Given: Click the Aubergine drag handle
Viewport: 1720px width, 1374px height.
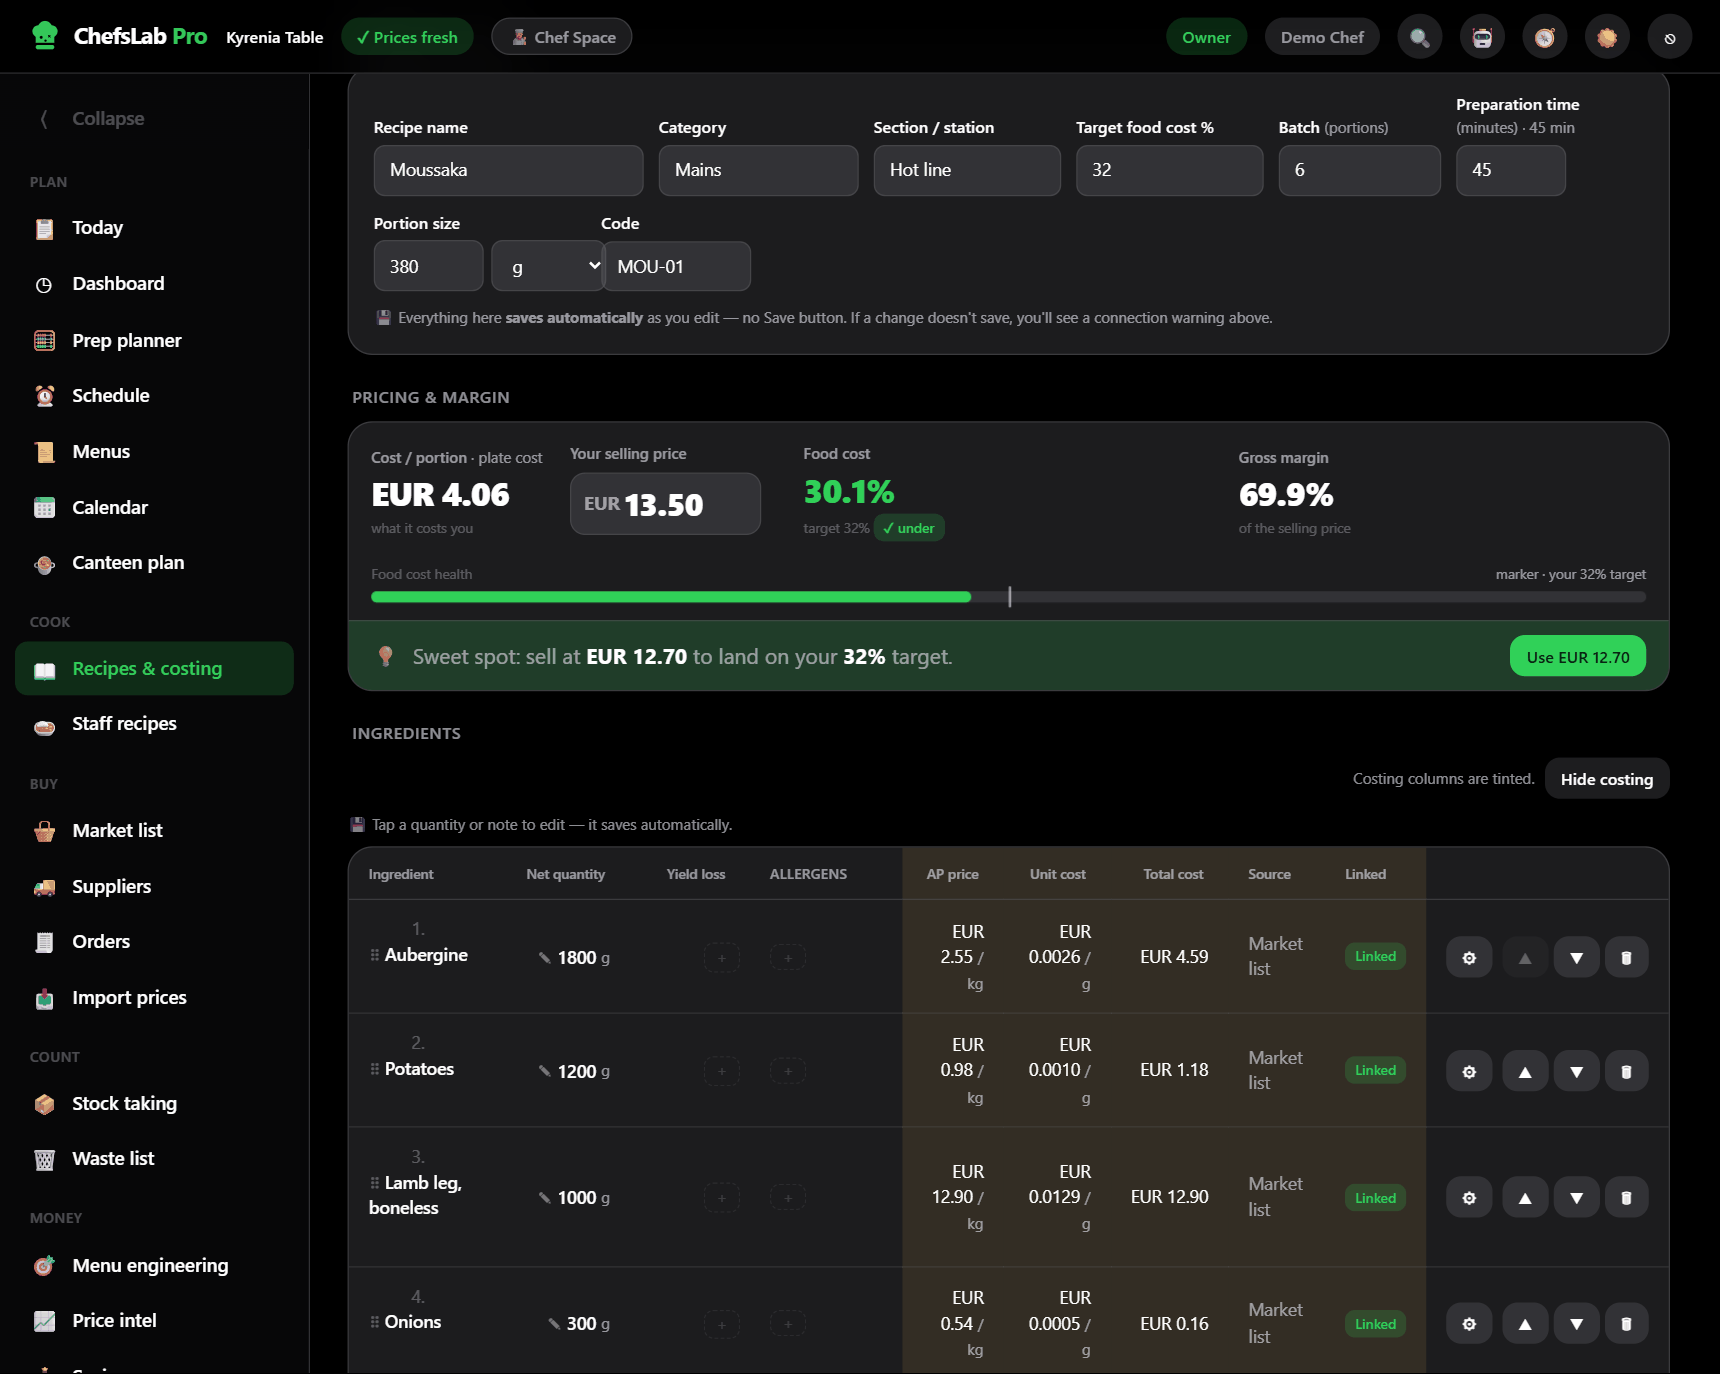Looking at the screenshot, I should click(x=375, y=955).
